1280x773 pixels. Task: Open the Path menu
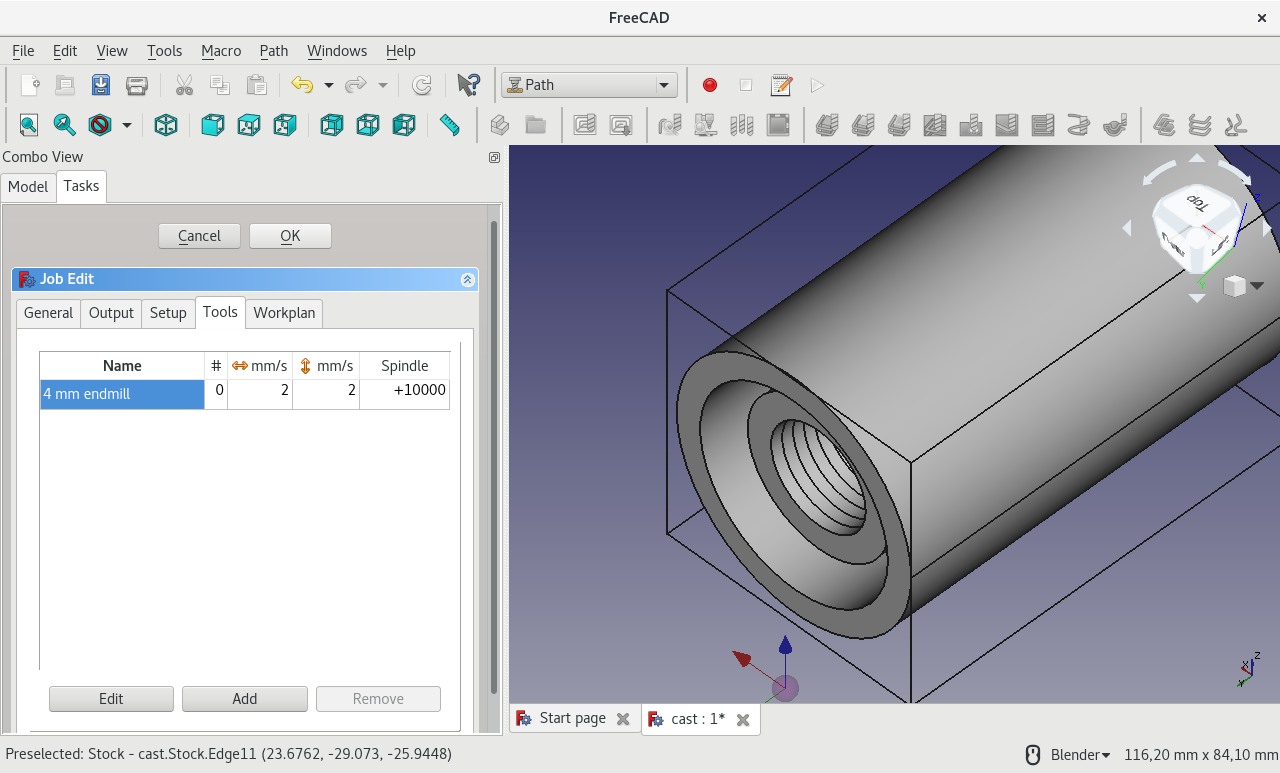tap(273, 51)
